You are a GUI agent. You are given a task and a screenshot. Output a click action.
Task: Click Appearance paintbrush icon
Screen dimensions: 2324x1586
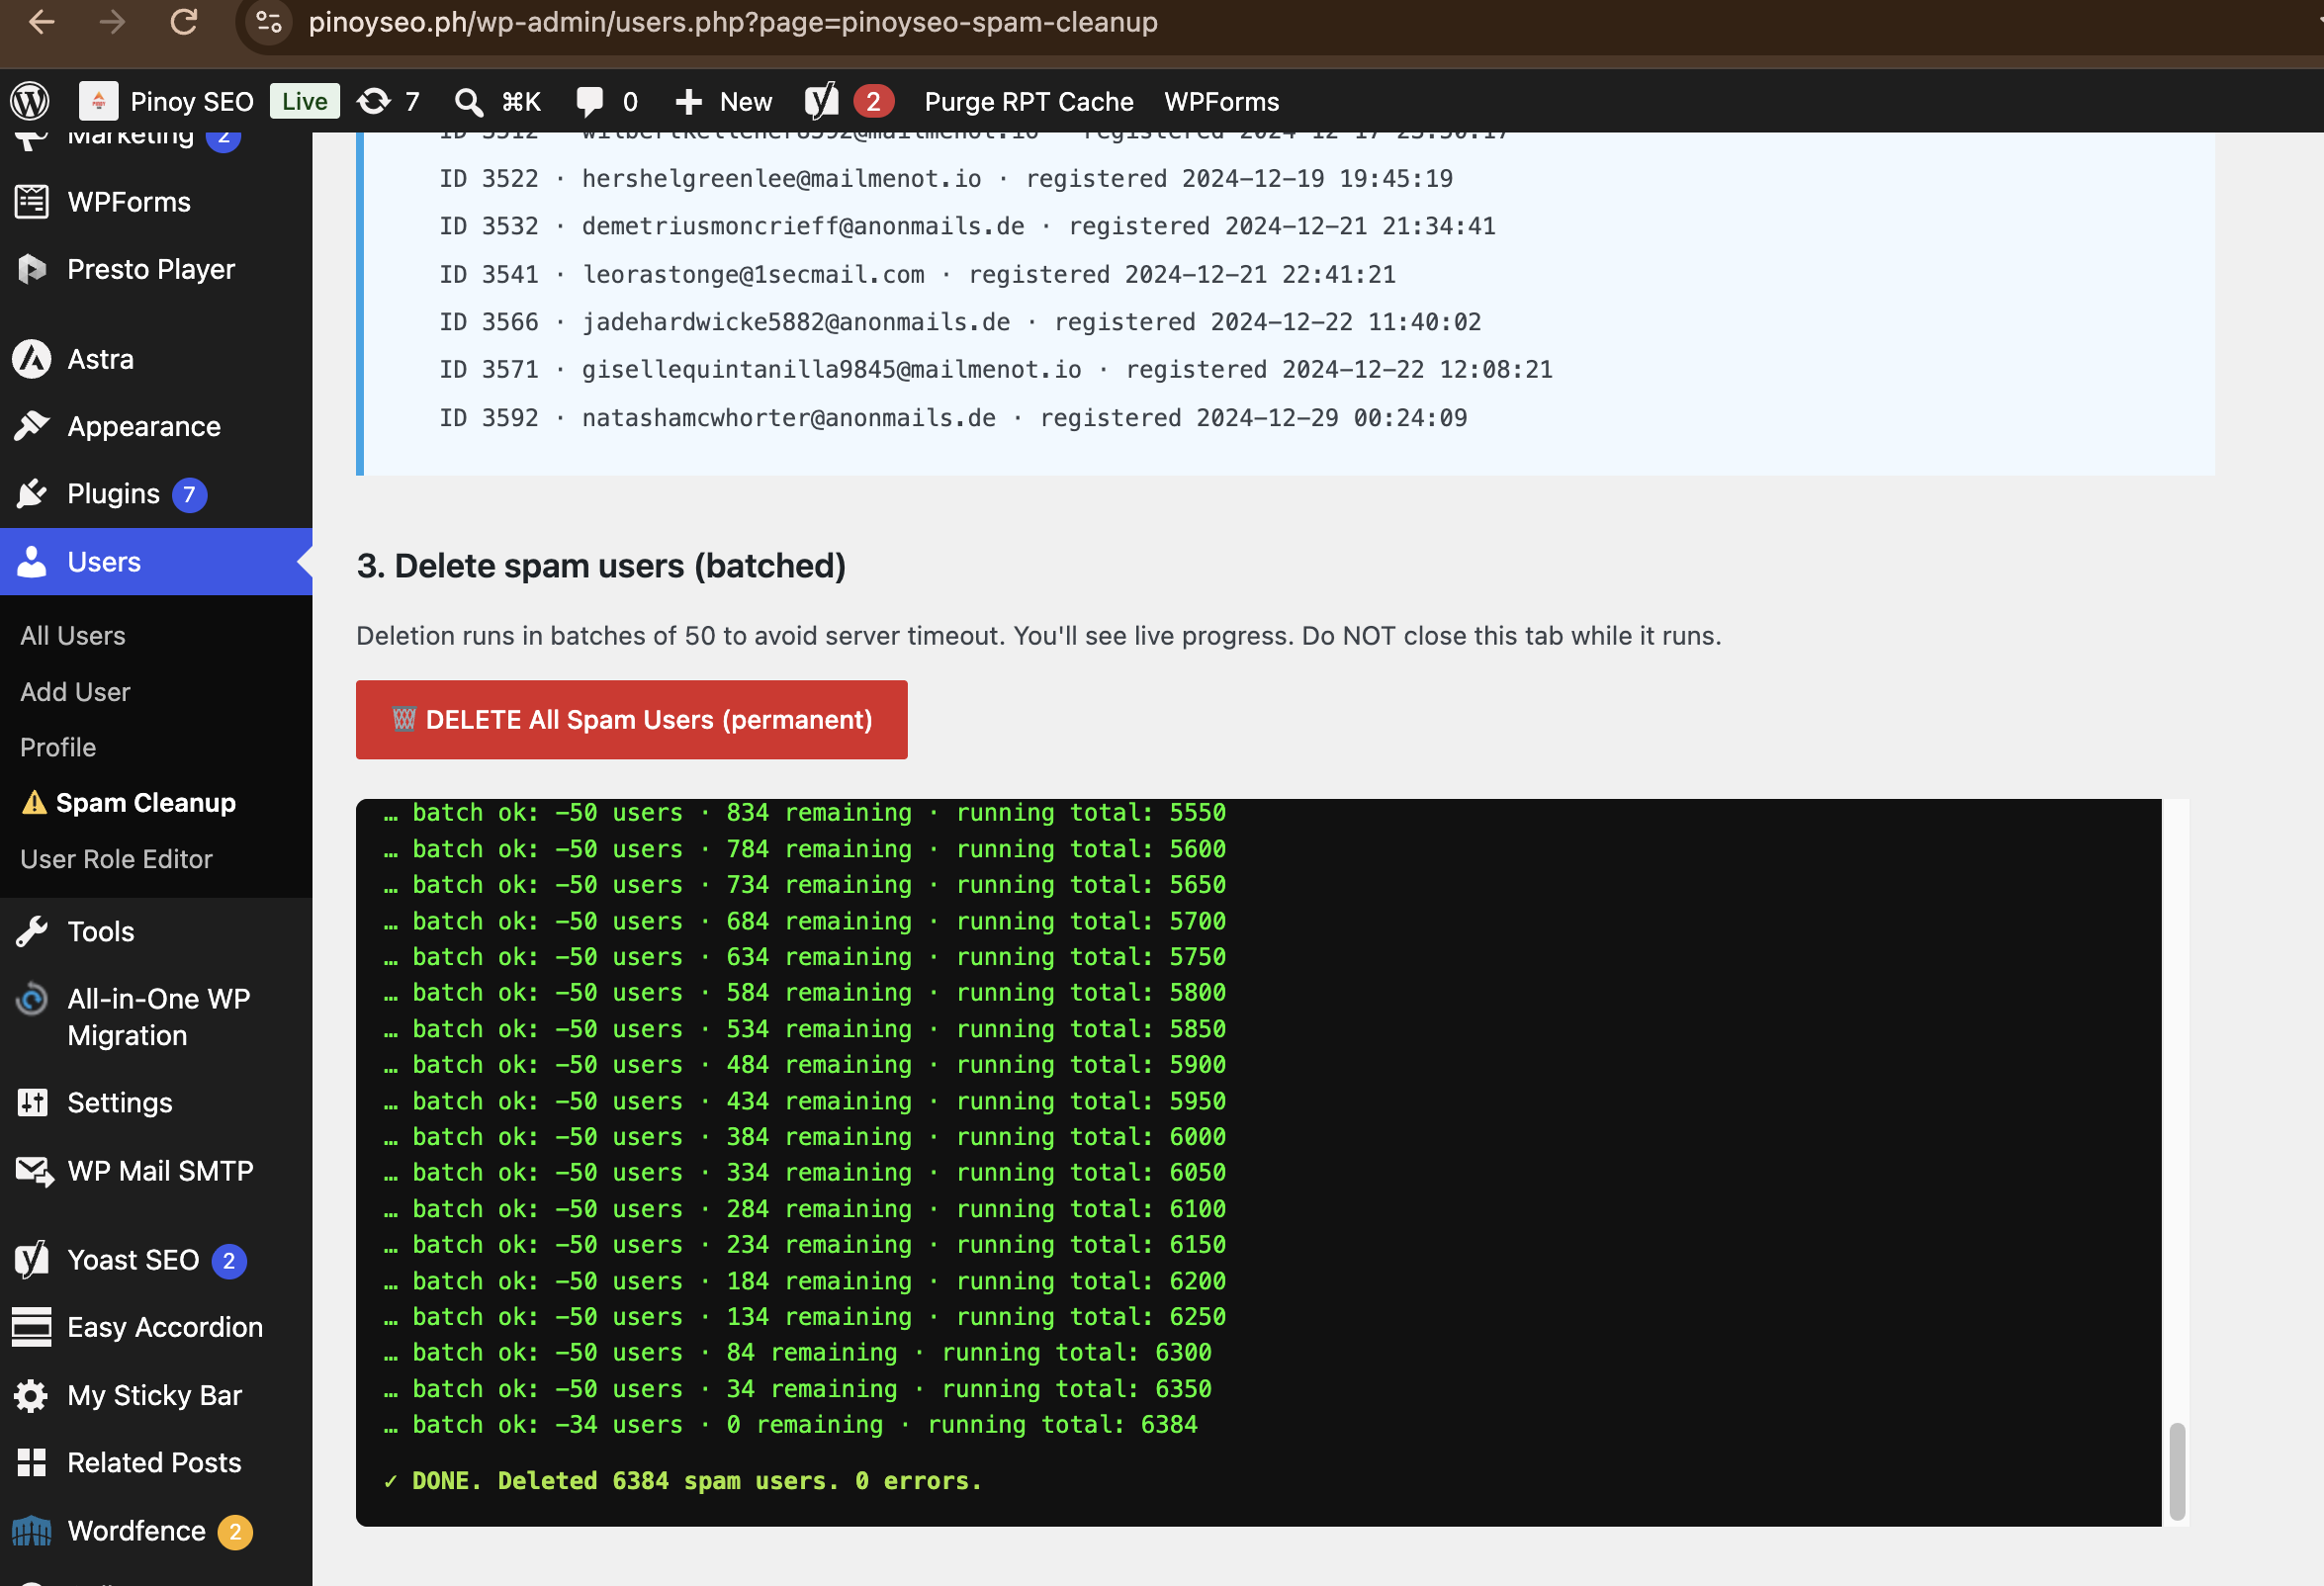click(x=32, y=426)
